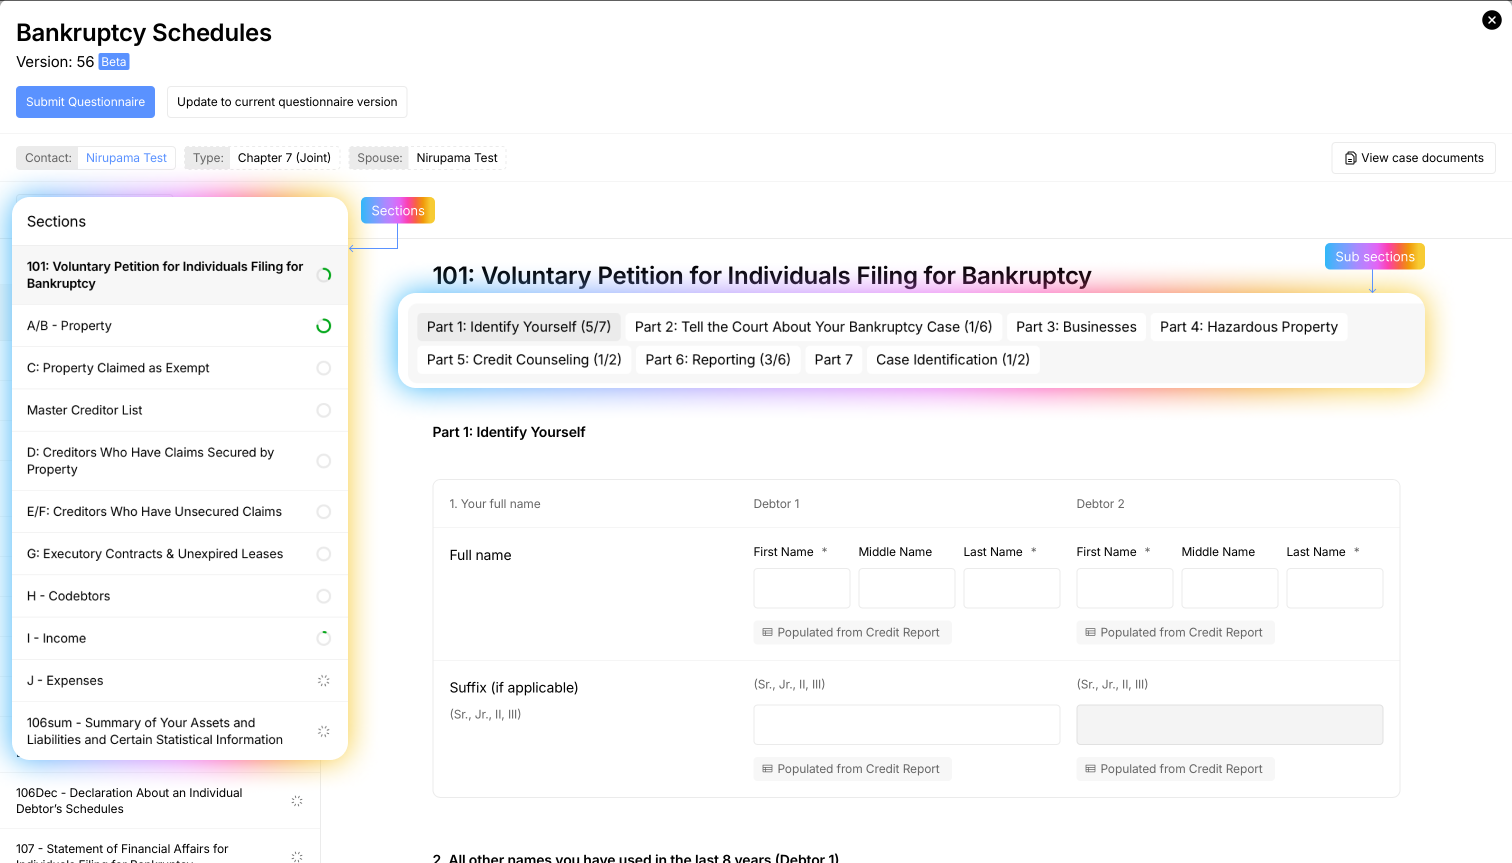Viewport: 1512px width, 863px height.
Task: Click status circle for H - Codebtors
Action: point(323,596)
